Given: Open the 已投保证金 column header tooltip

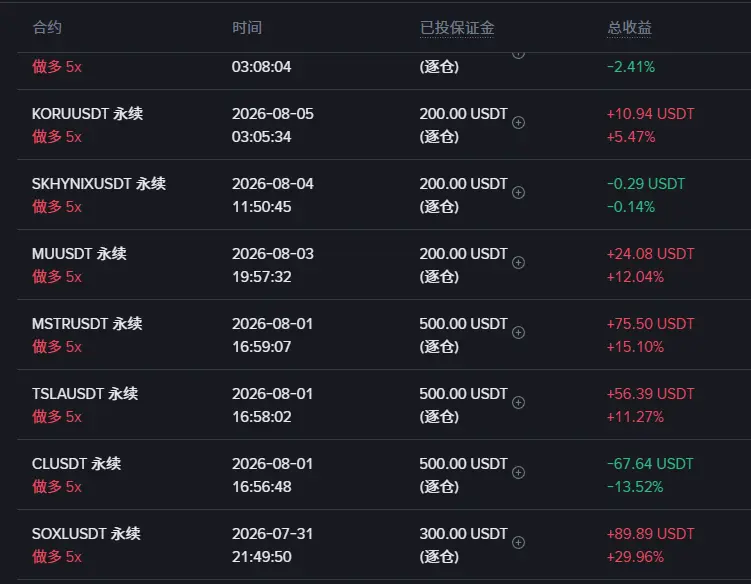Looking at the screenshot, I should coord(457,28).
